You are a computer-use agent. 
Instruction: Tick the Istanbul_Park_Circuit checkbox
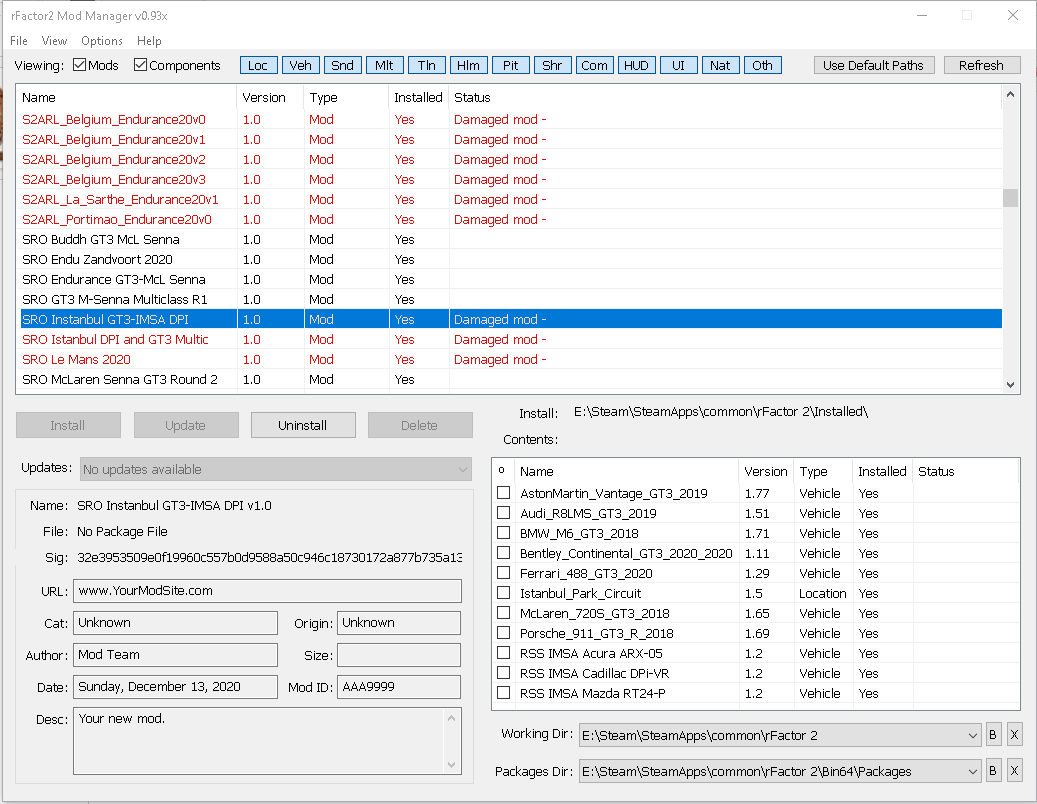pos(503,592)
